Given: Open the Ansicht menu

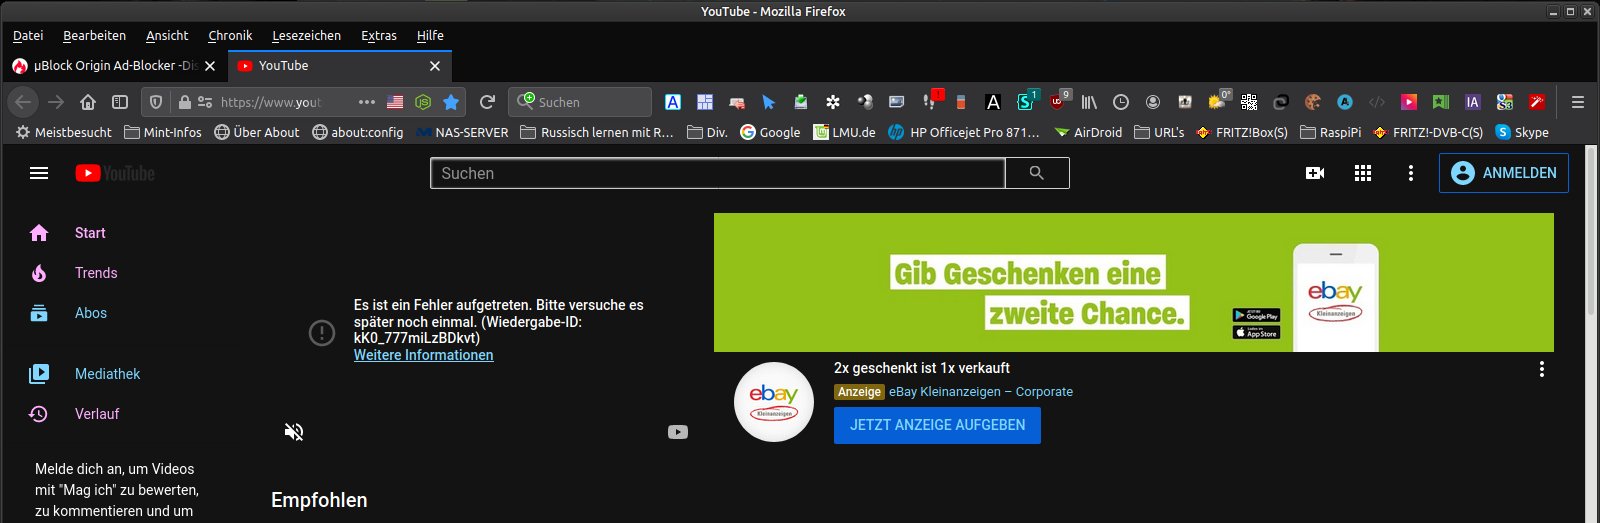Looking at the screenshot, I should click(x=167, y=35).
